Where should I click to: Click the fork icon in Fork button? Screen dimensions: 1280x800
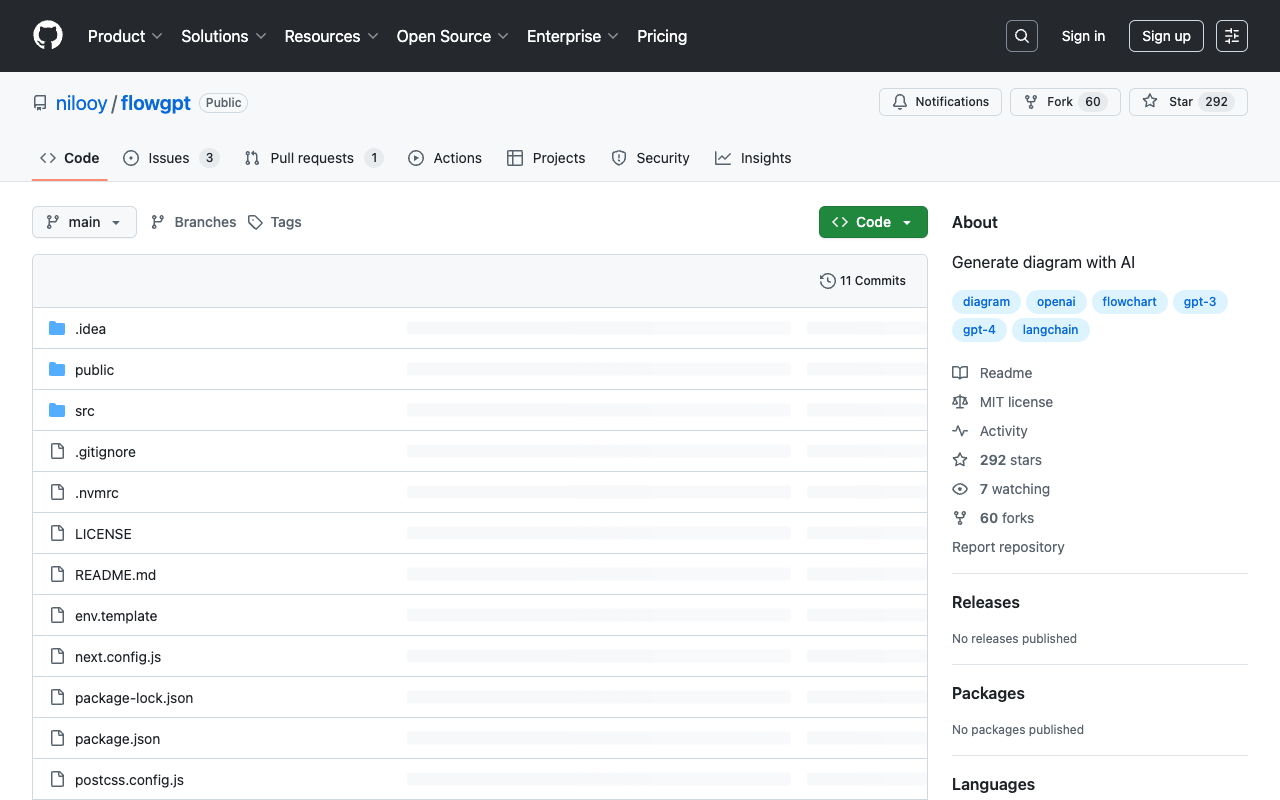point(1031,102)
